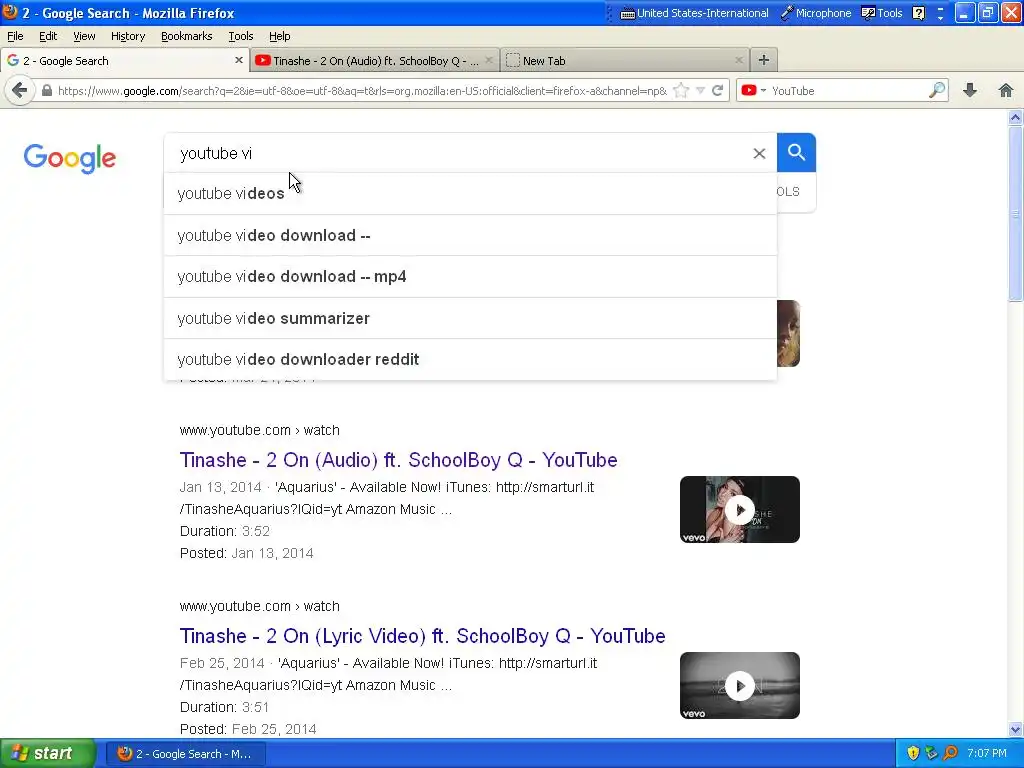
Task: Click the language bar Tools button
Action: (x=882, y=13)
